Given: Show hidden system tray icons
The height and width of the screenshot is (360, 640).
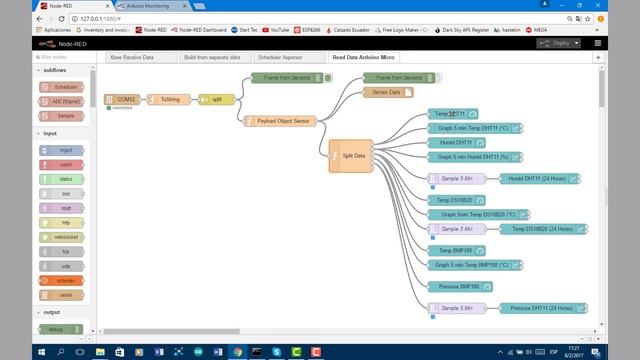Looking at the screenshot, I should [500, 352].
